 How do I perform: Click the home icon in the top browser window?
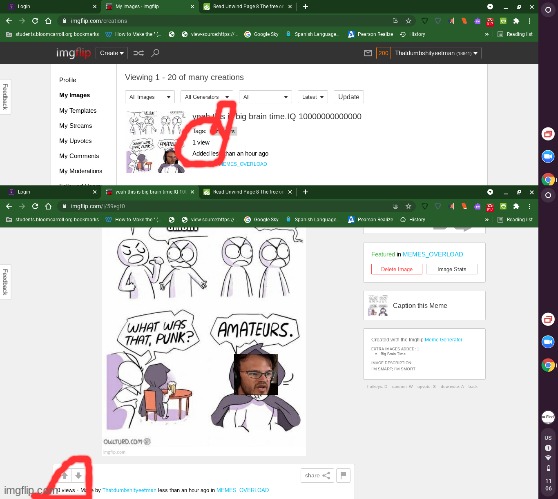[x=48, y=21]
